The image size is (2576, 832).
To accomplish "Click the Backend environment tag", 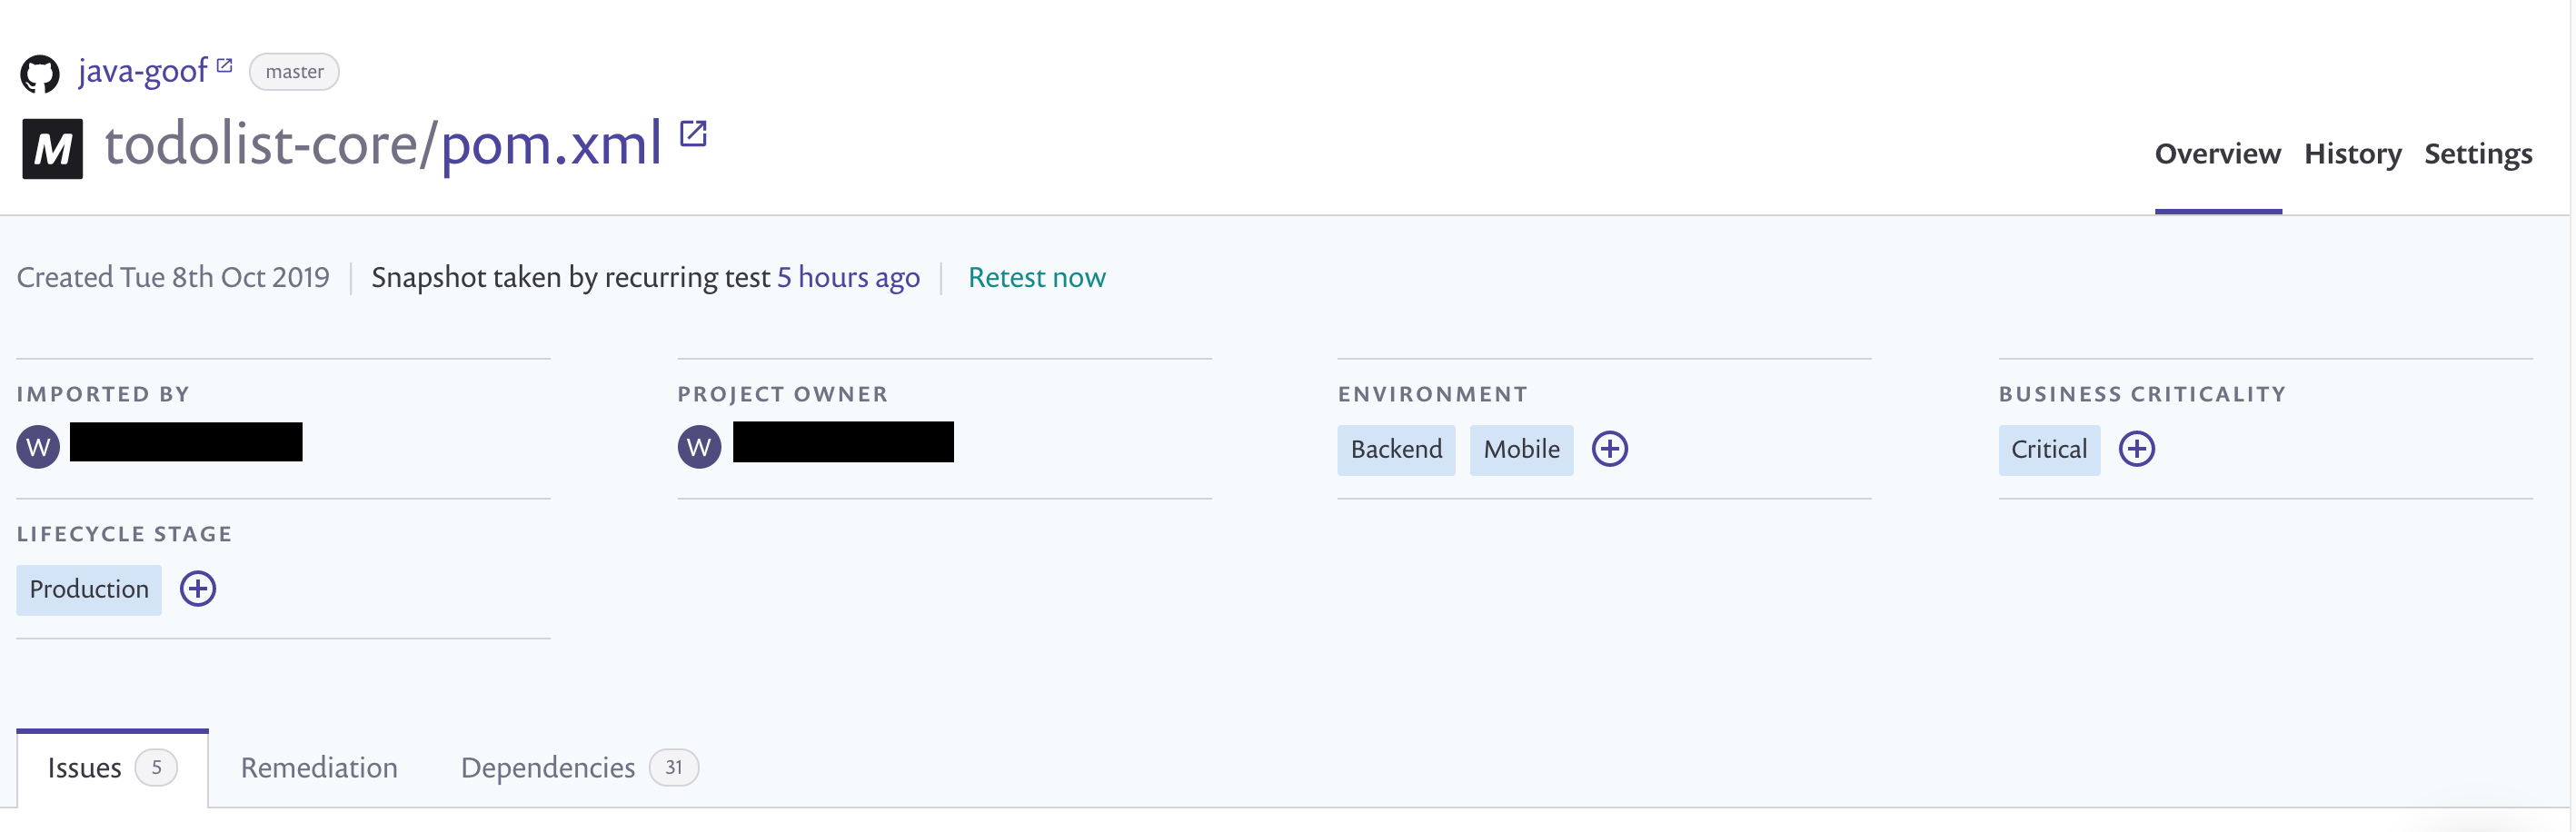I will click(1396, 449).
